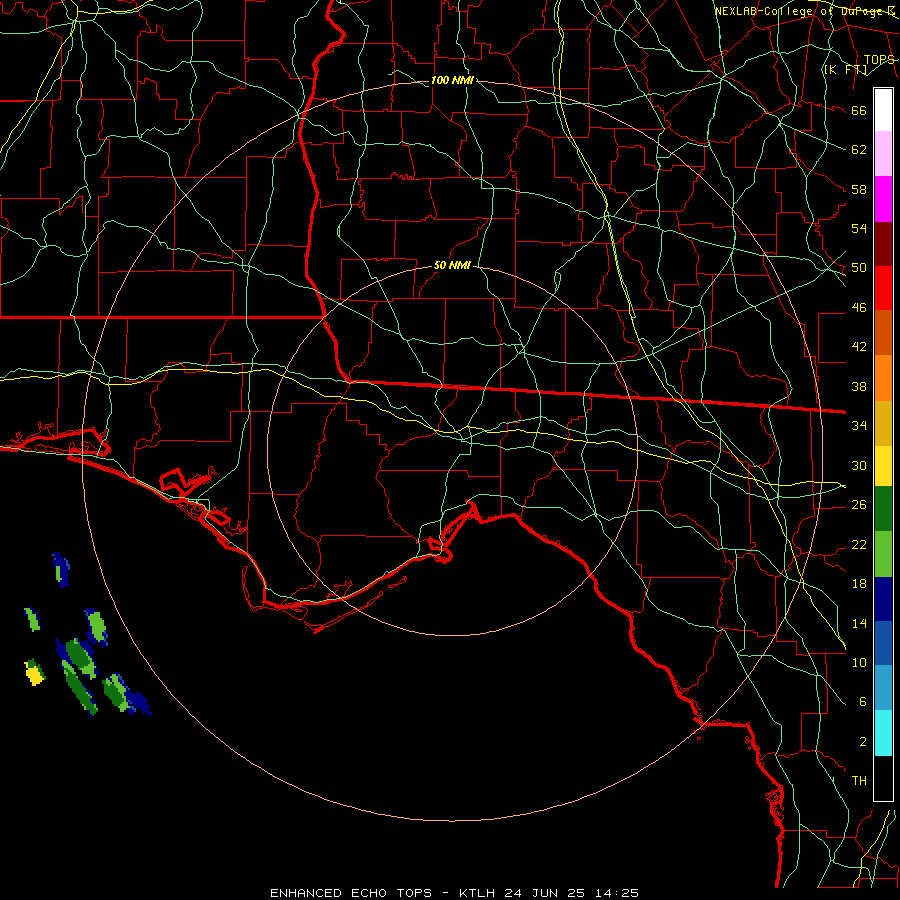
Task: Click the "ENHANCED ECHO TOPS" product title
Action: tap(351, 893)
